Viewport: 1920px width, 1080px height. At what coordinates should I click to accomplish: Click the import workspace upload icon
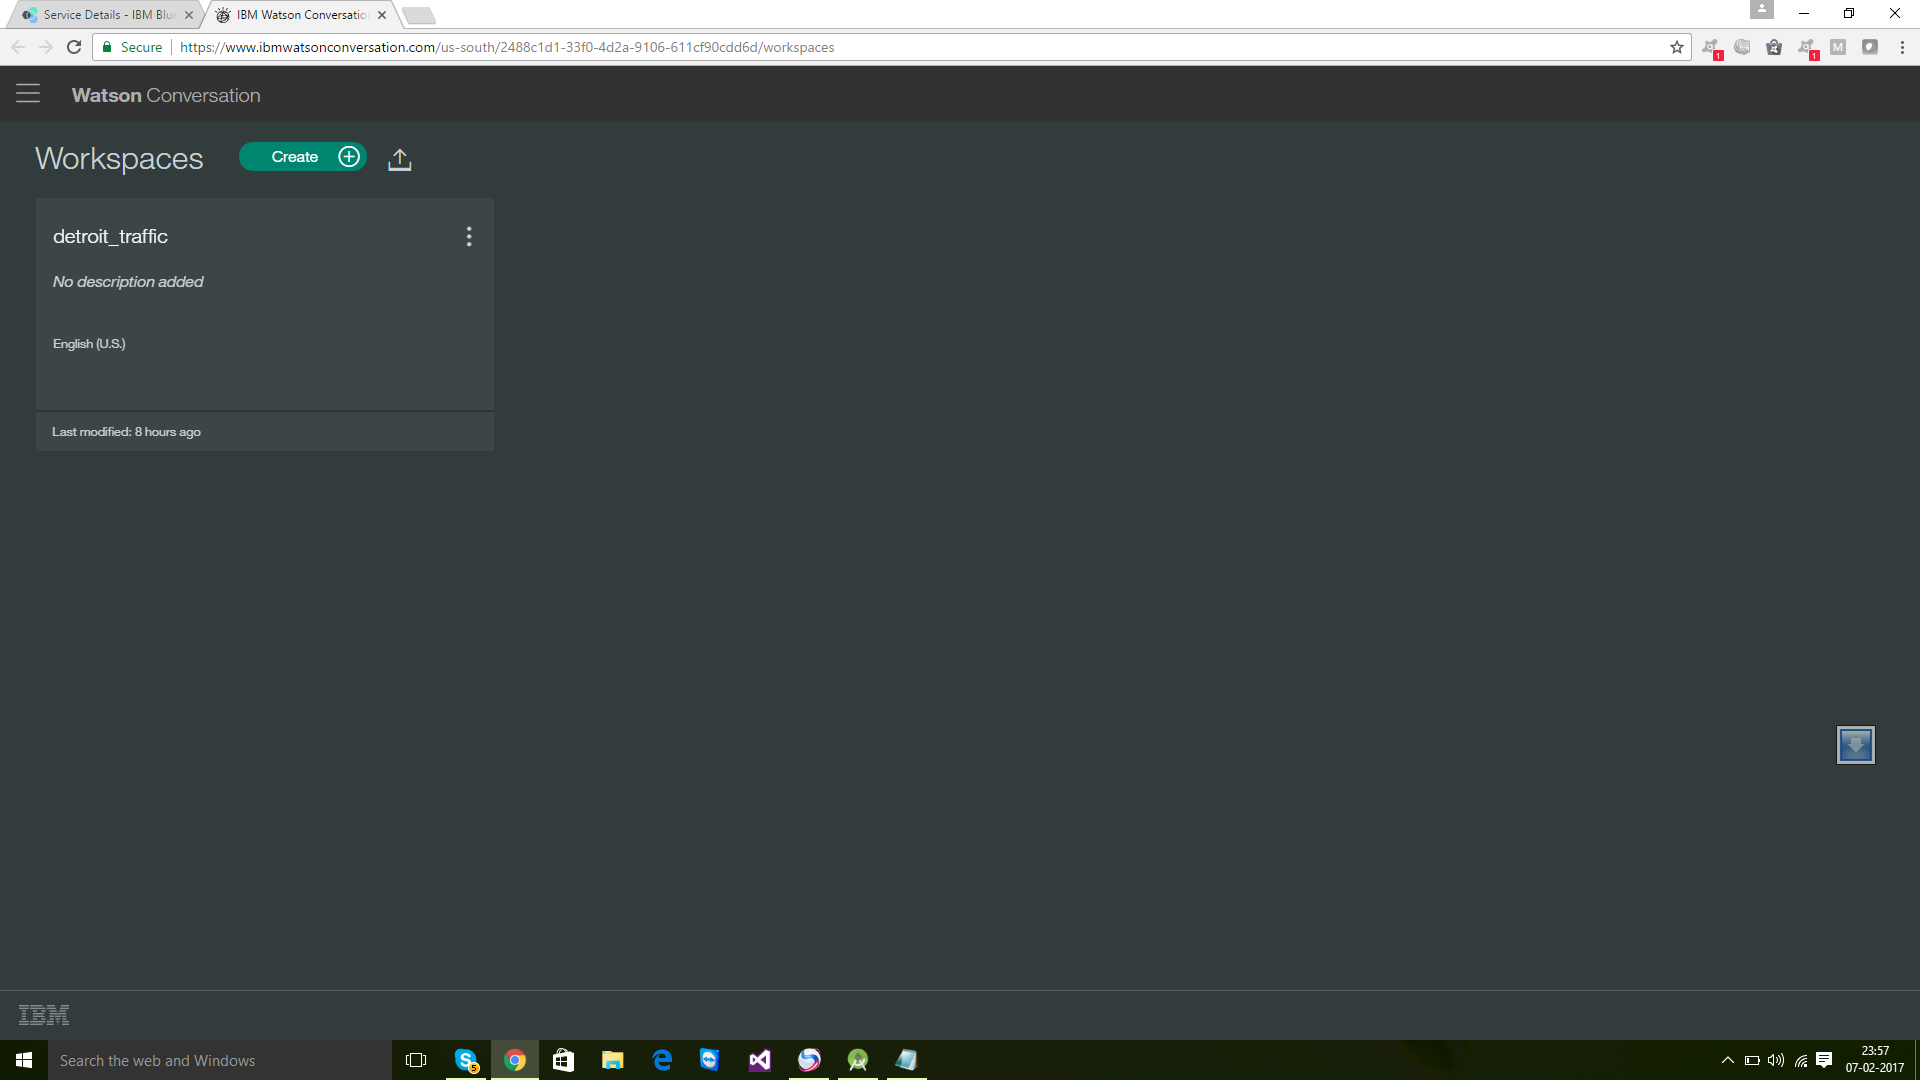pos(400,159)
